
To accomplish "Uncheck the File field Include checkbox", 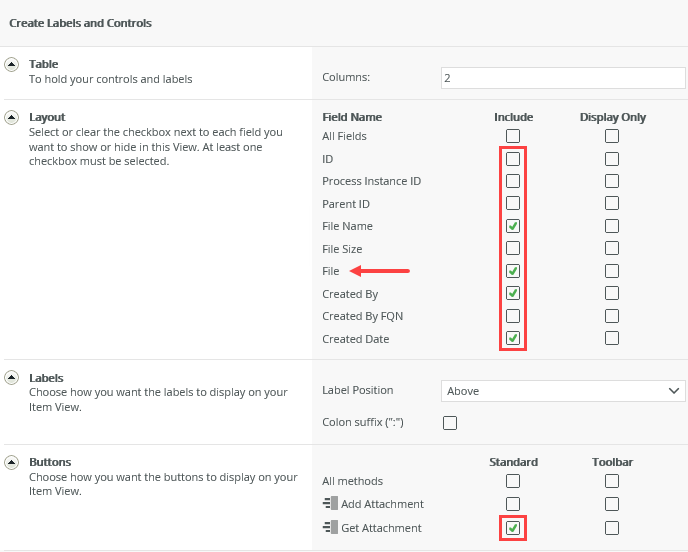I will point(513,271).
